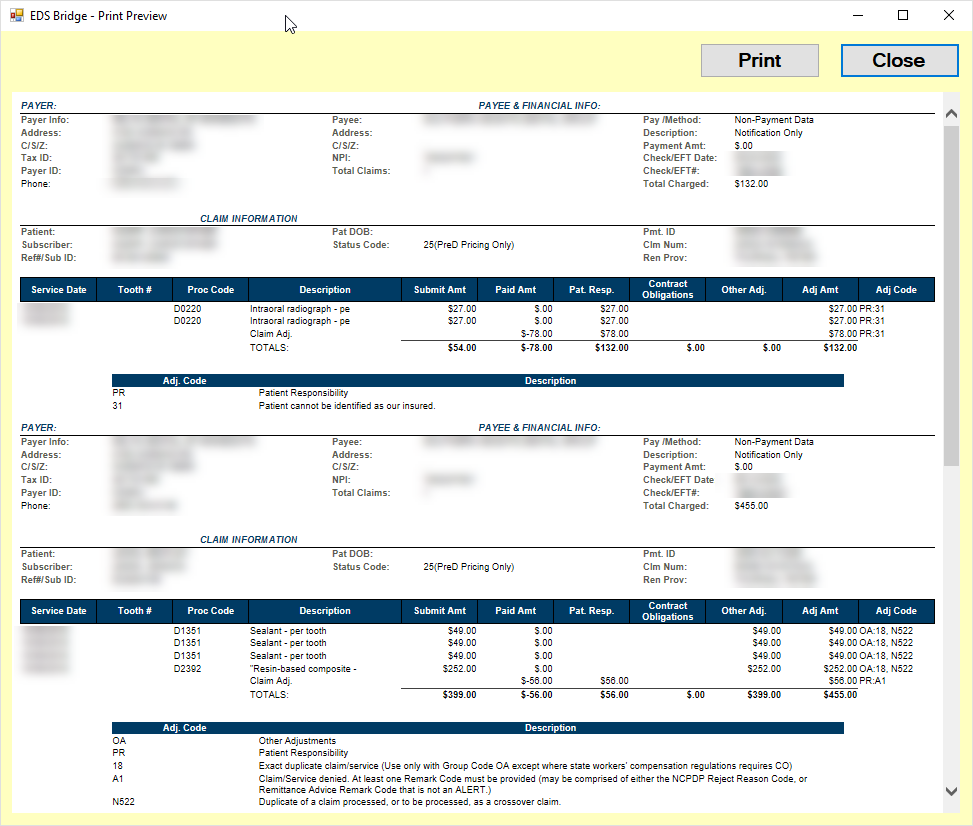Select the D2392 procedure code cell

(187, 669)
